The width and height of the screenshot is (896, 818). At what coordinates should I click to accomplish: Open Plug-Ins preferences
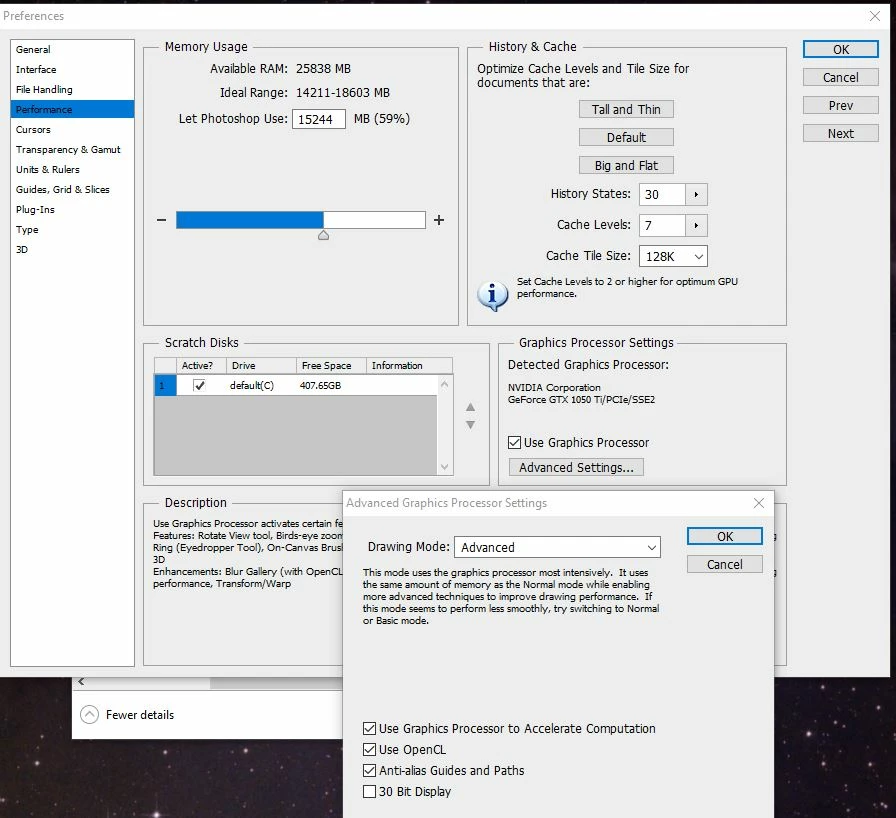tap(72, 210)
